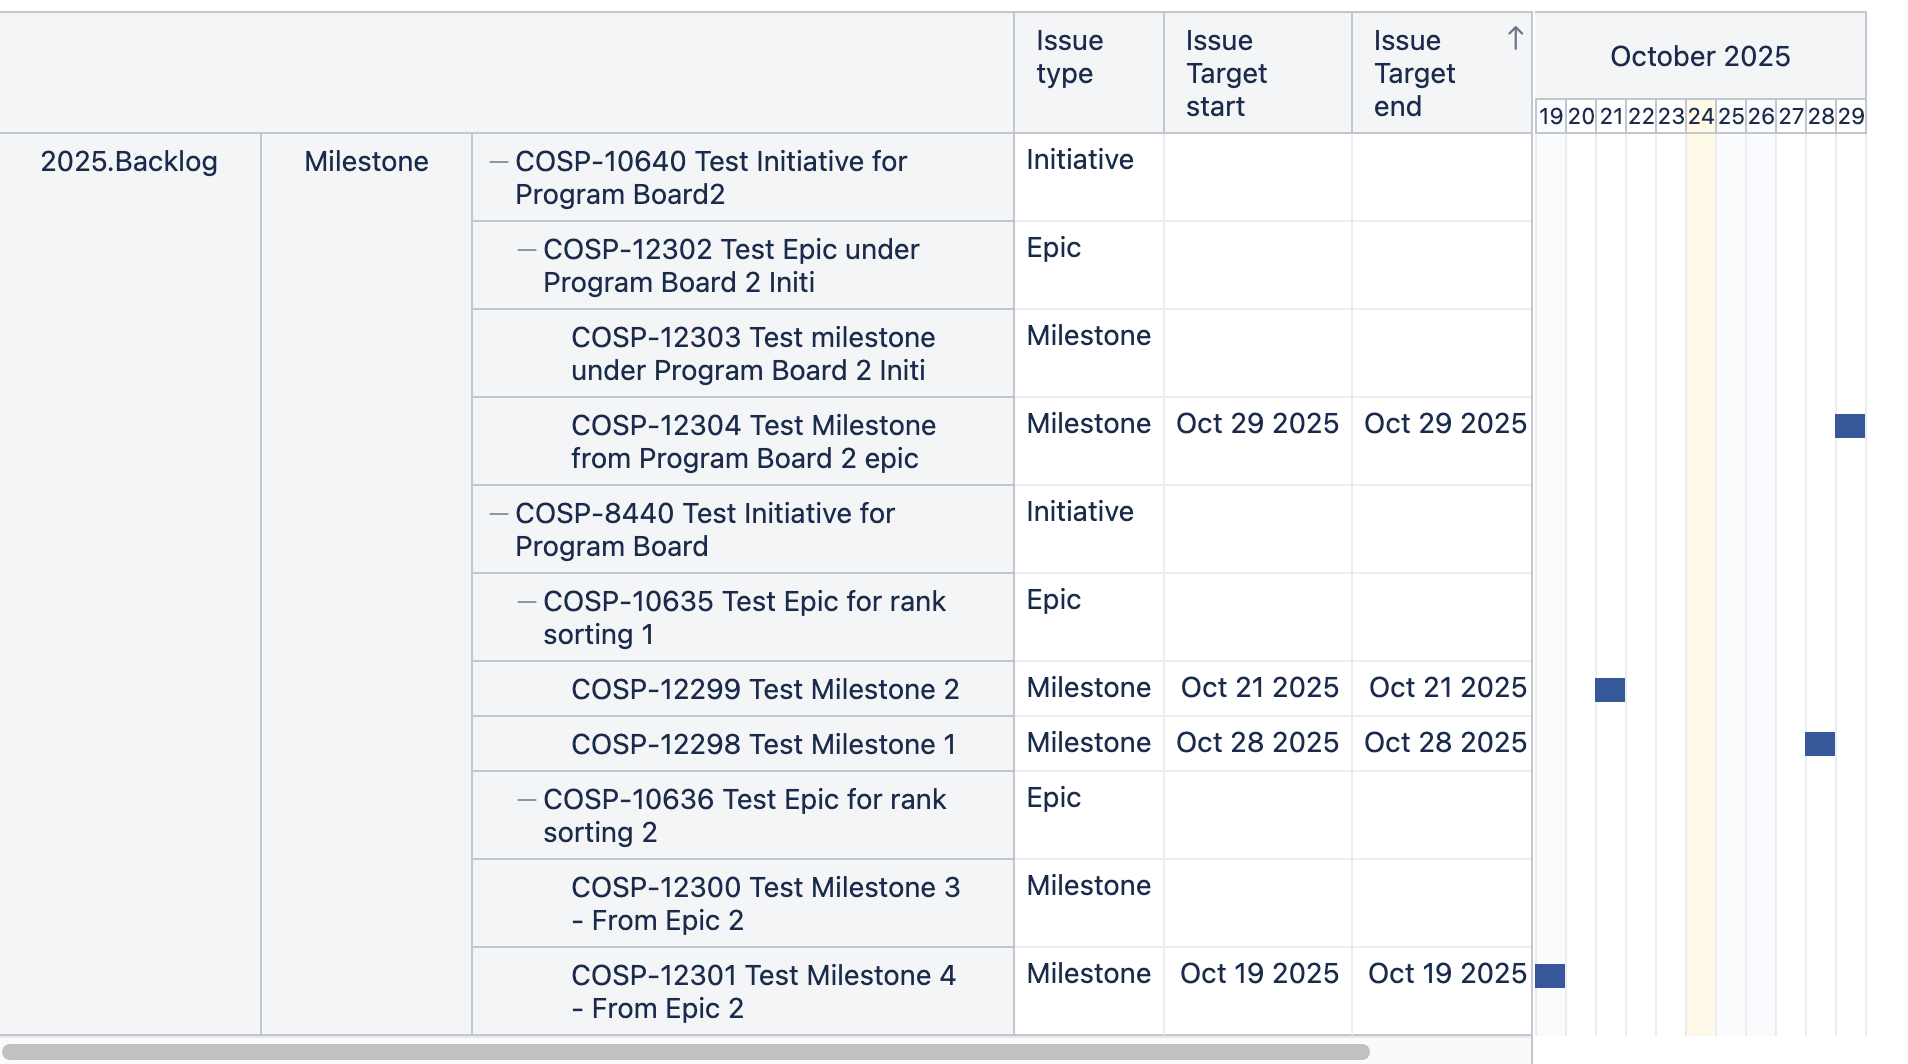The width and height of the screenshot is (1908, 1064).
Task: Collapse COSP-10640 Test Initiative row
Action: 498,162
